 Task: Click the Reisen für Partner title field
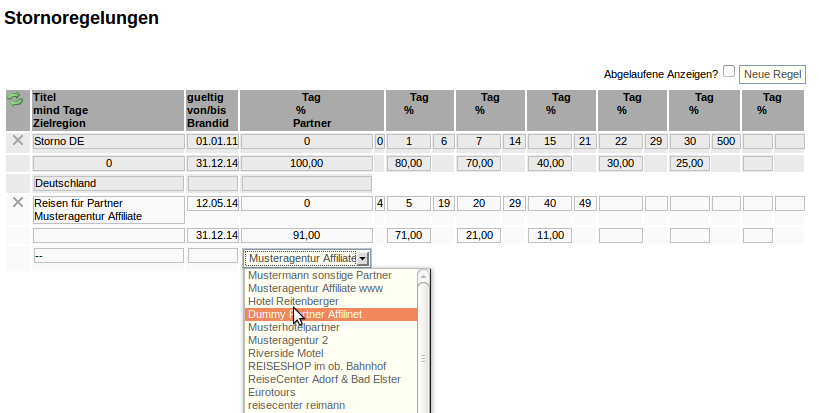[108, 209]
